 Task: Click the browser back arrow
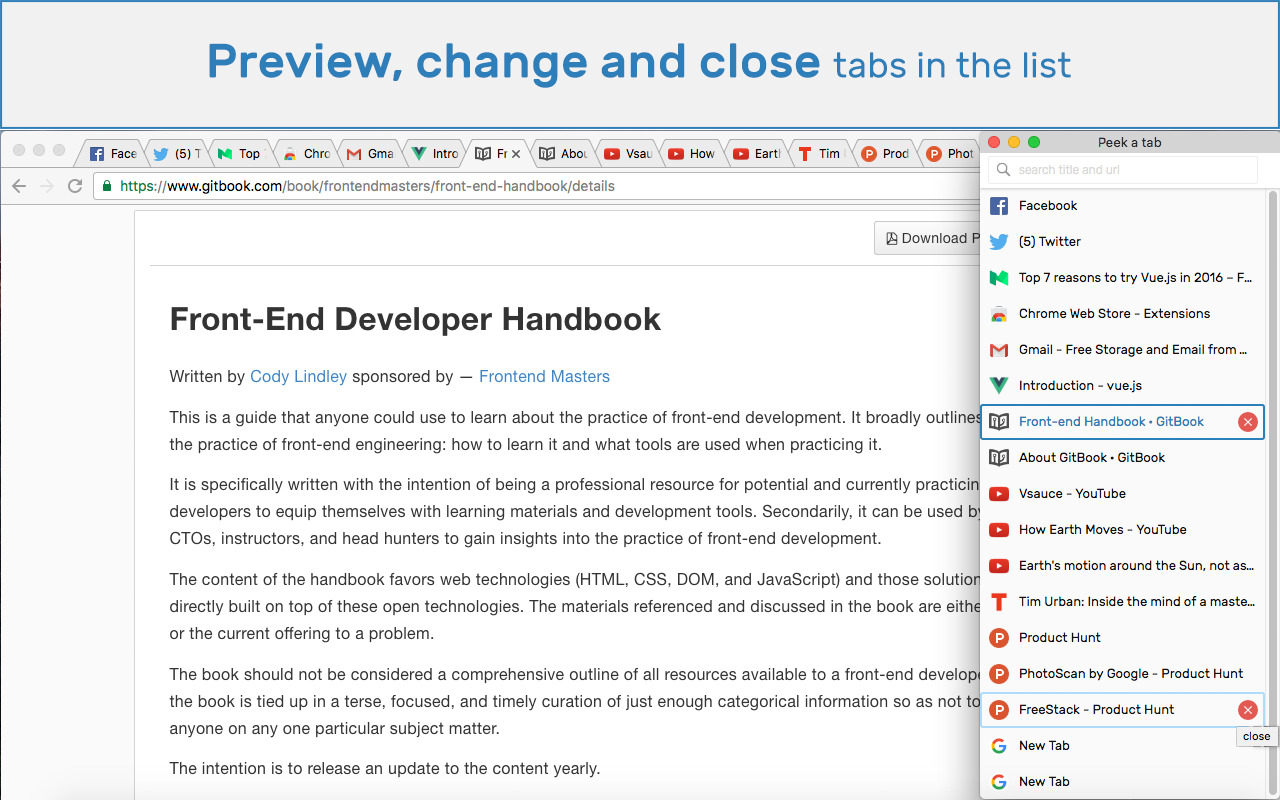click(x=19, y=186)
